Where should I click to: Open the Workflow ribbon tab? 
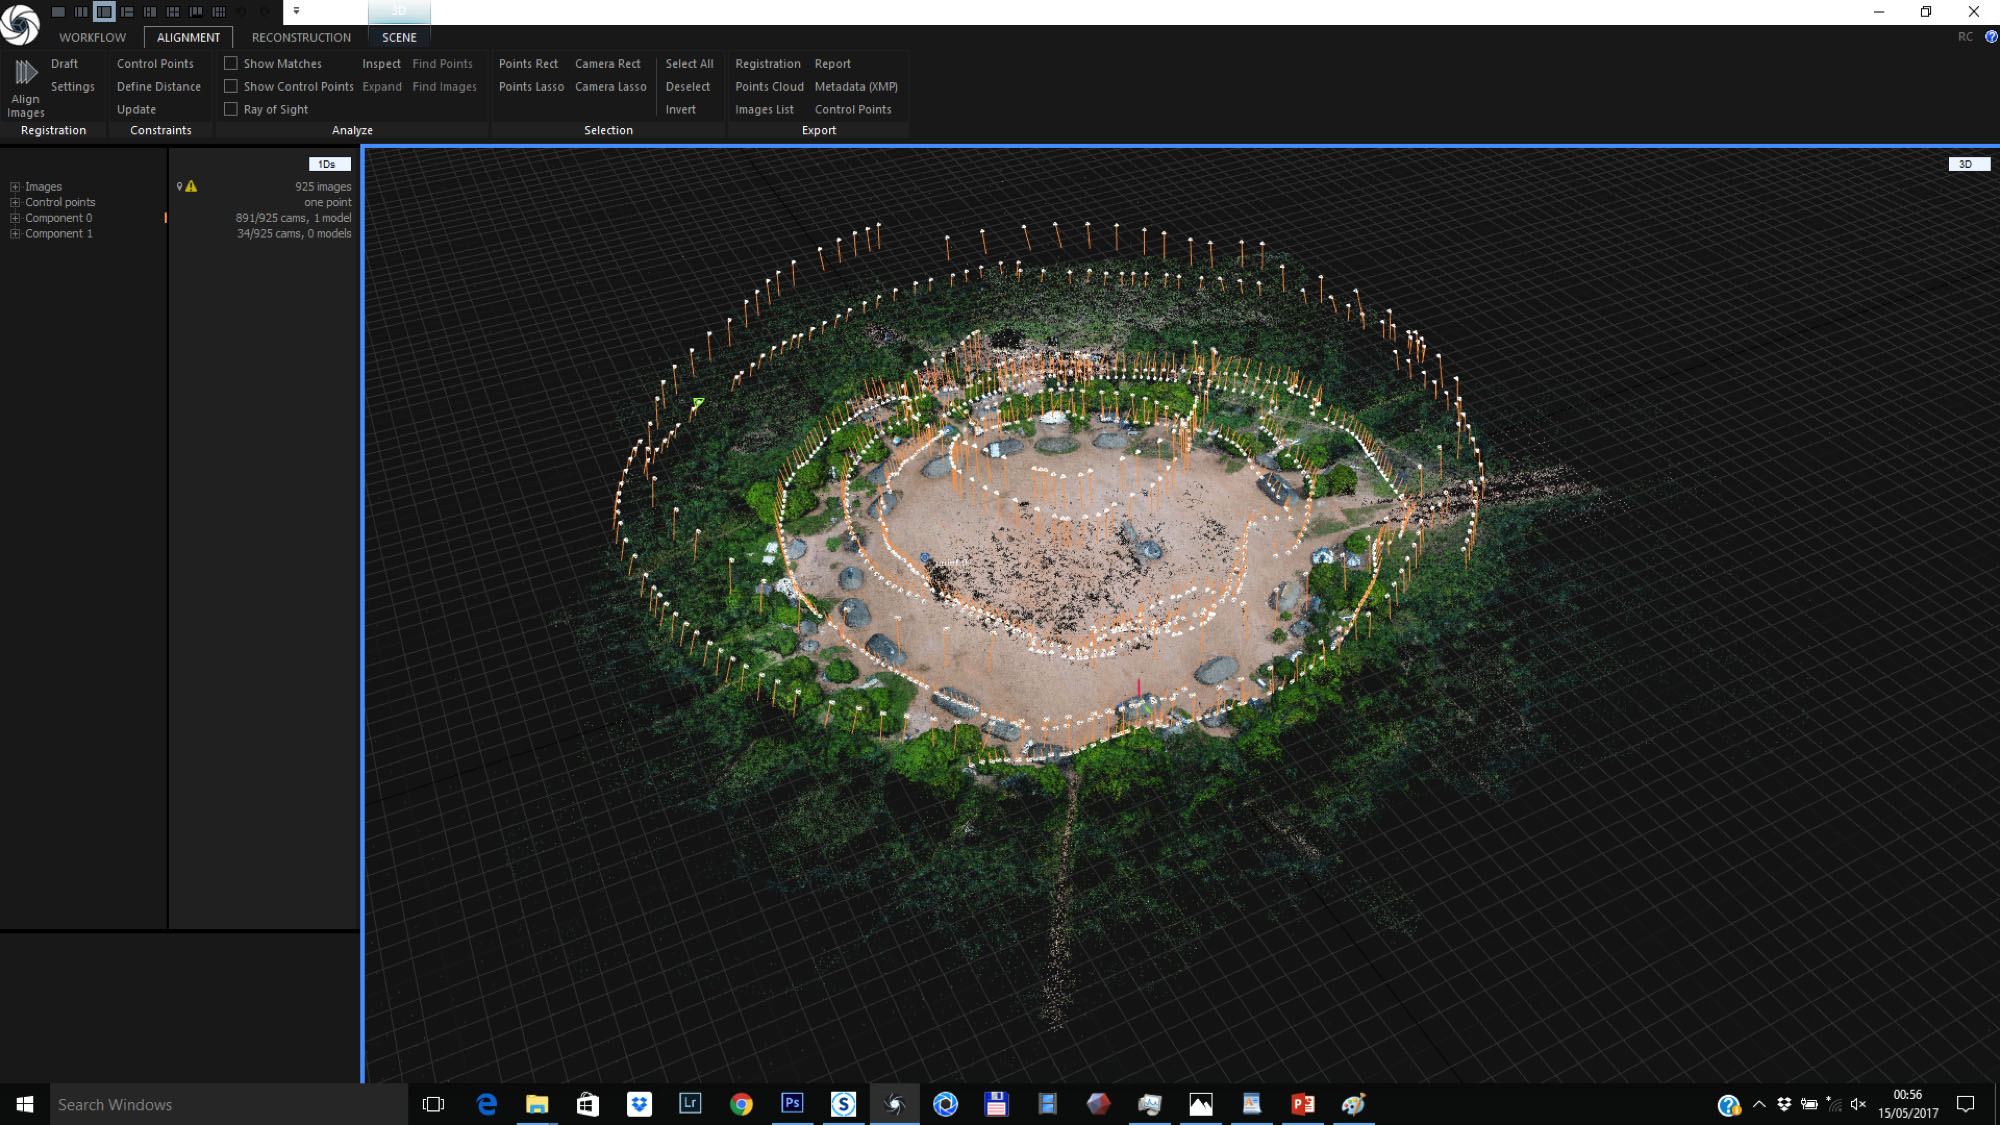click(x=92, y=37)
